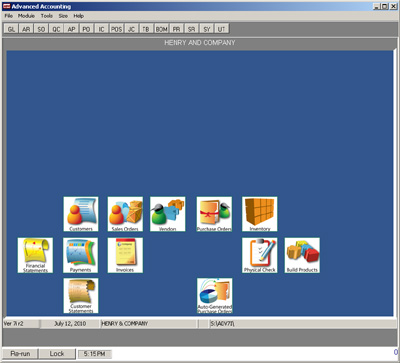The height and width of the screenshot is (363, 400).
Task: Open the Customer Statements icon
Action: coord(81,296)
